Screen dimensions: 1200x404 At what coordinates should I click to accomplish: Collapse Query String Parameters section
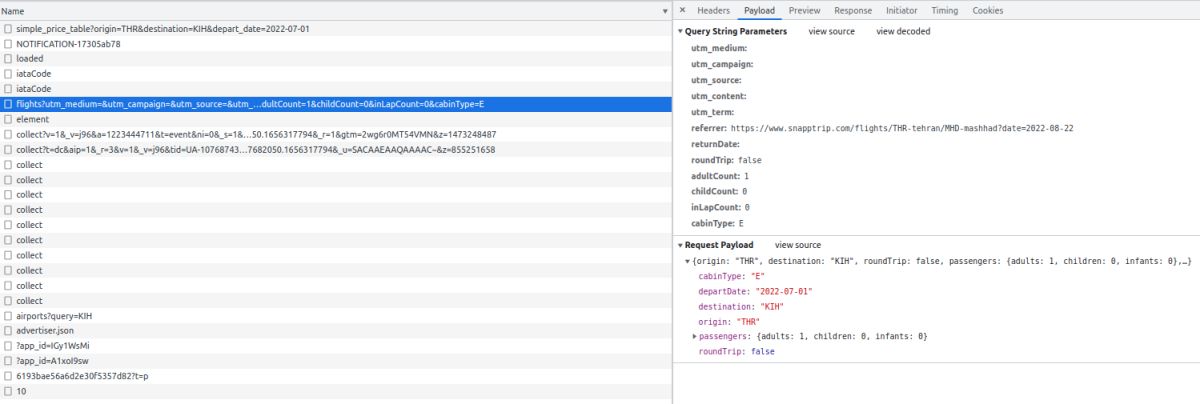pyautogui.click(x=680, y=32)
